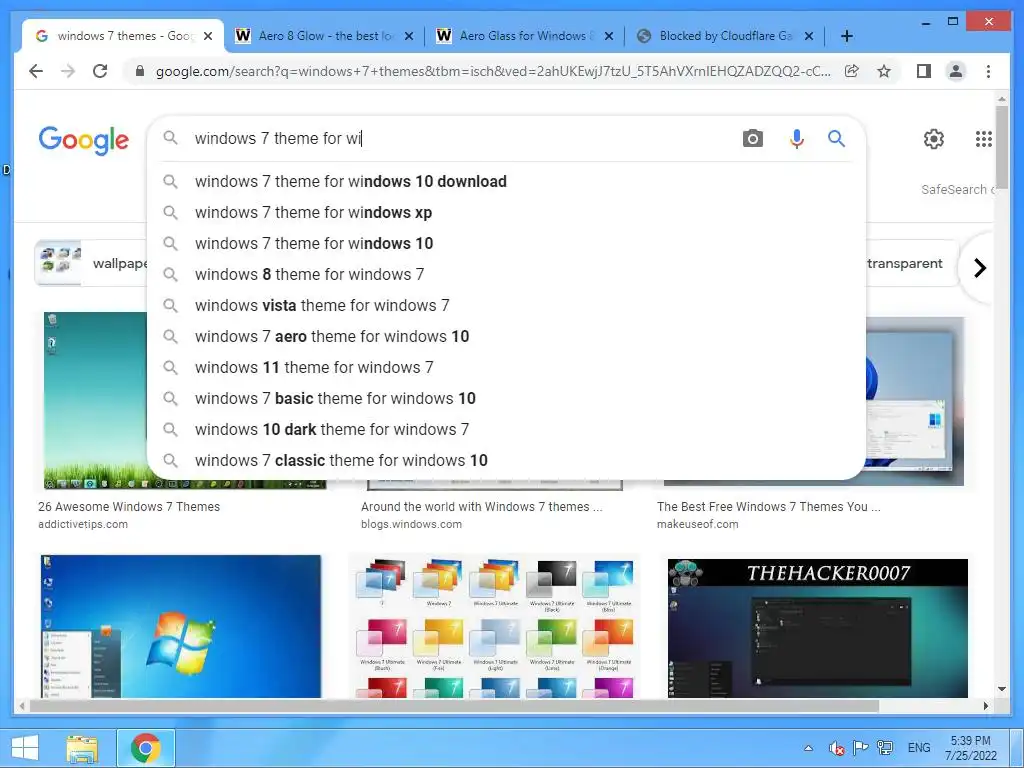Click the Chrome address bar URL
The width and height of the screenshot is (1024, 768).
493,71
